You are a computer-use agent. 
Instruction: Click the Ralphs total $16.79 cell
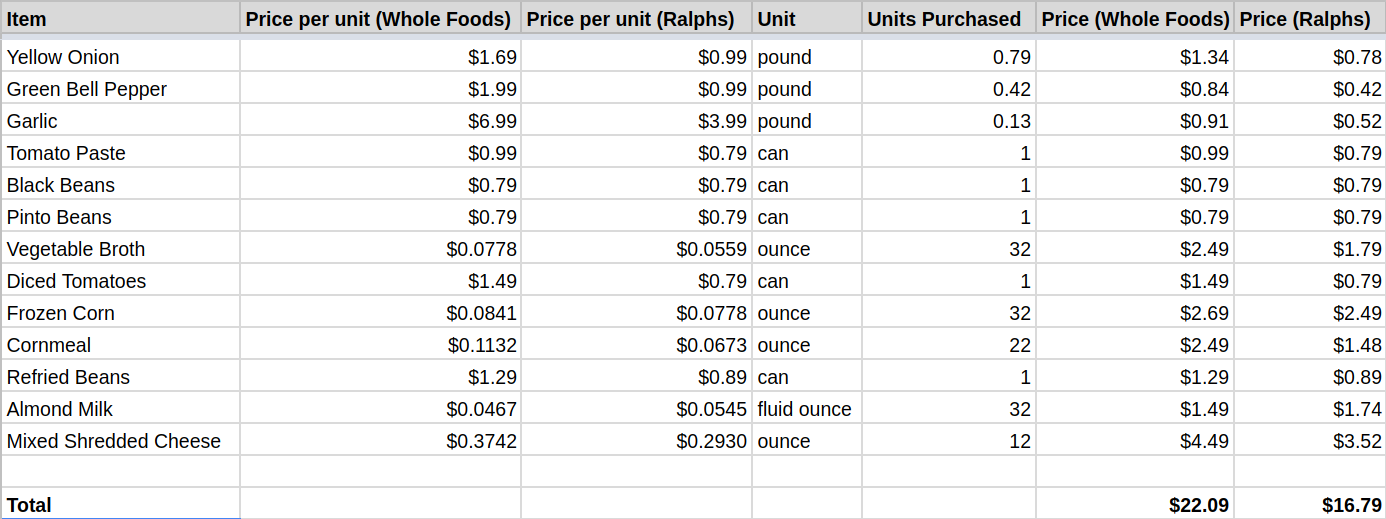1309,505
